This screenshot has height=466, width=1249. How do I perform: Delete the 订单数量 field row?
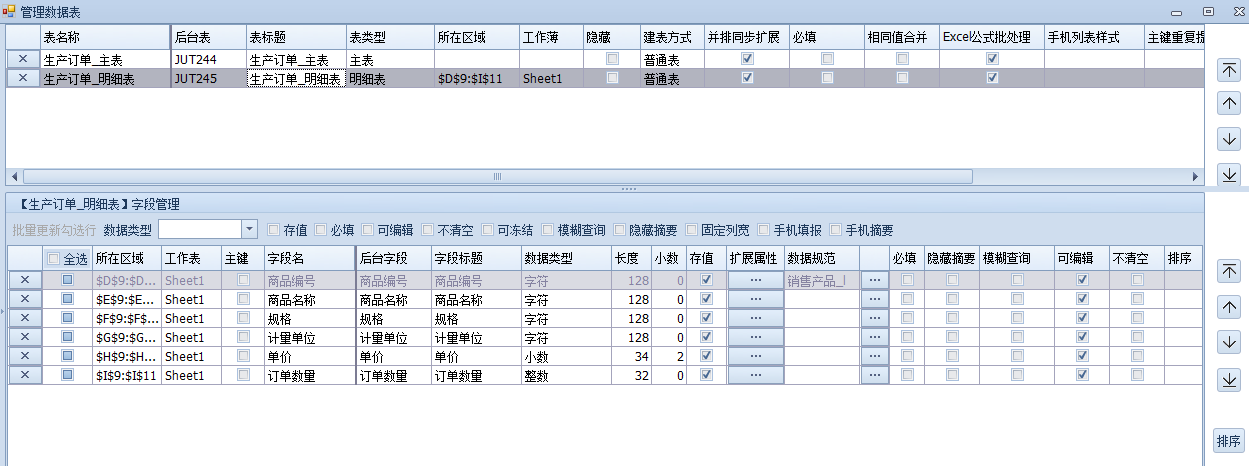click(x=25, y=375)
